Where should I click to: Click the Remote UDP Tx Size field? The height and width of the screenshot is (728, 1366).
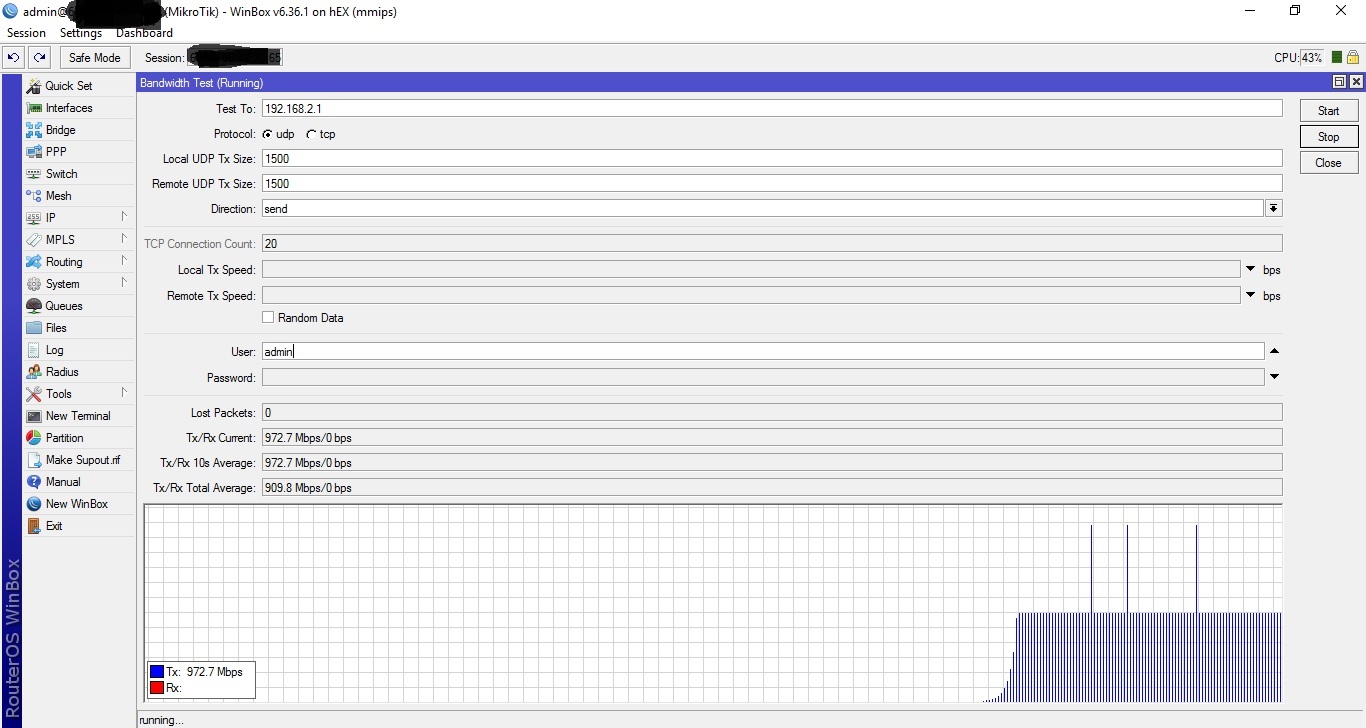coord(772,184)
